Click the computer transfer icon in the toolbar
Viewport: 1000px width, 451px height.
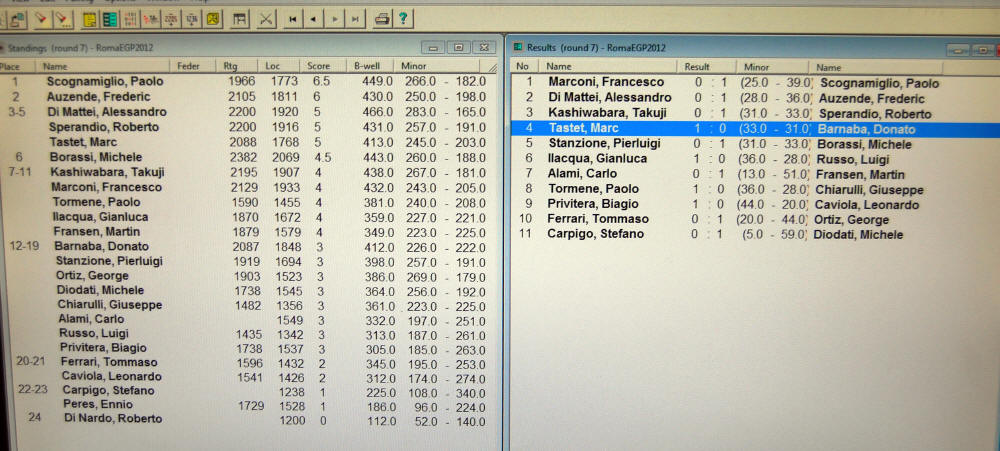click(x=17, y=19)
